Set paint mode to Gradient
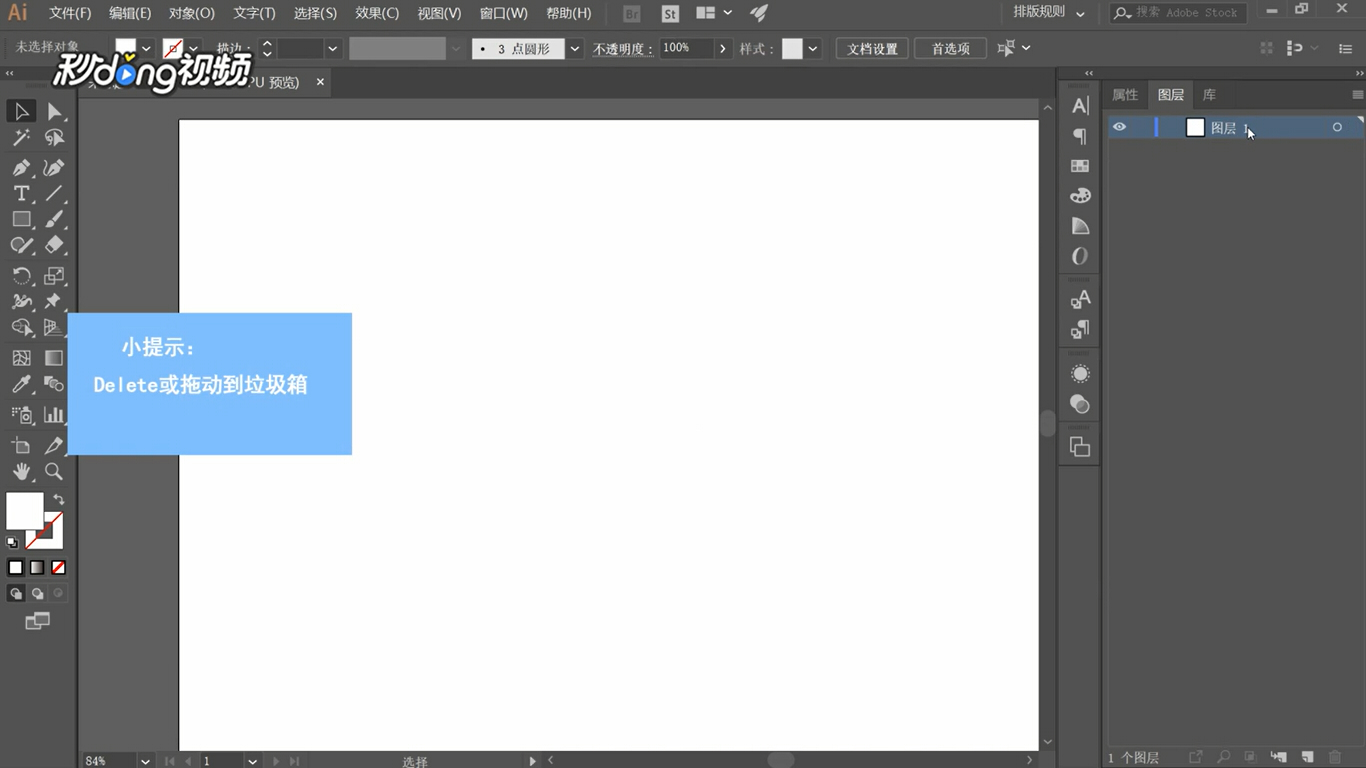 [37, 567]
